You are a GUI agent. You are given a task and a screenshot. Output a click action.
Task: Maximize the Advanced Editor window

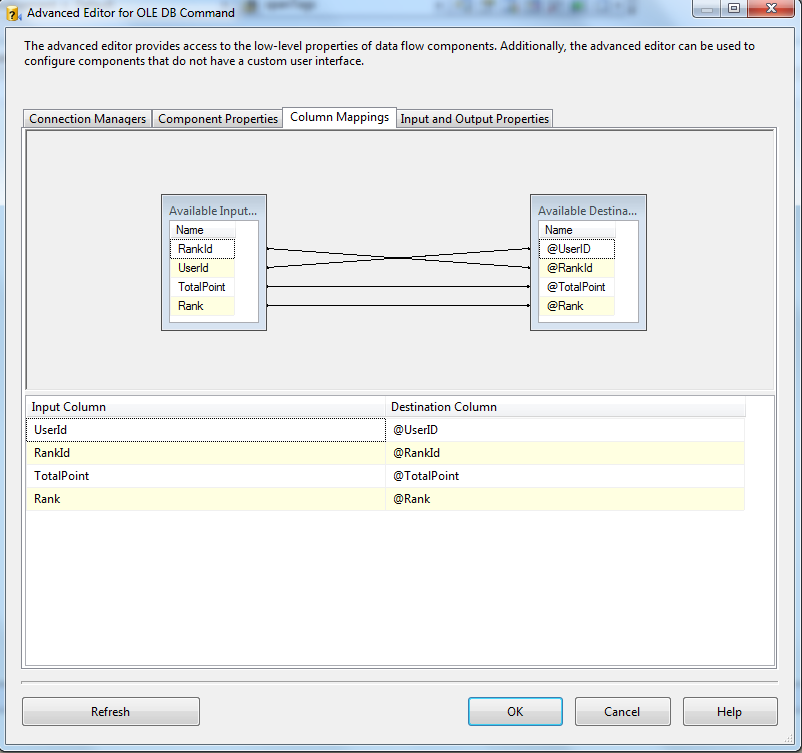pos(734,8)
